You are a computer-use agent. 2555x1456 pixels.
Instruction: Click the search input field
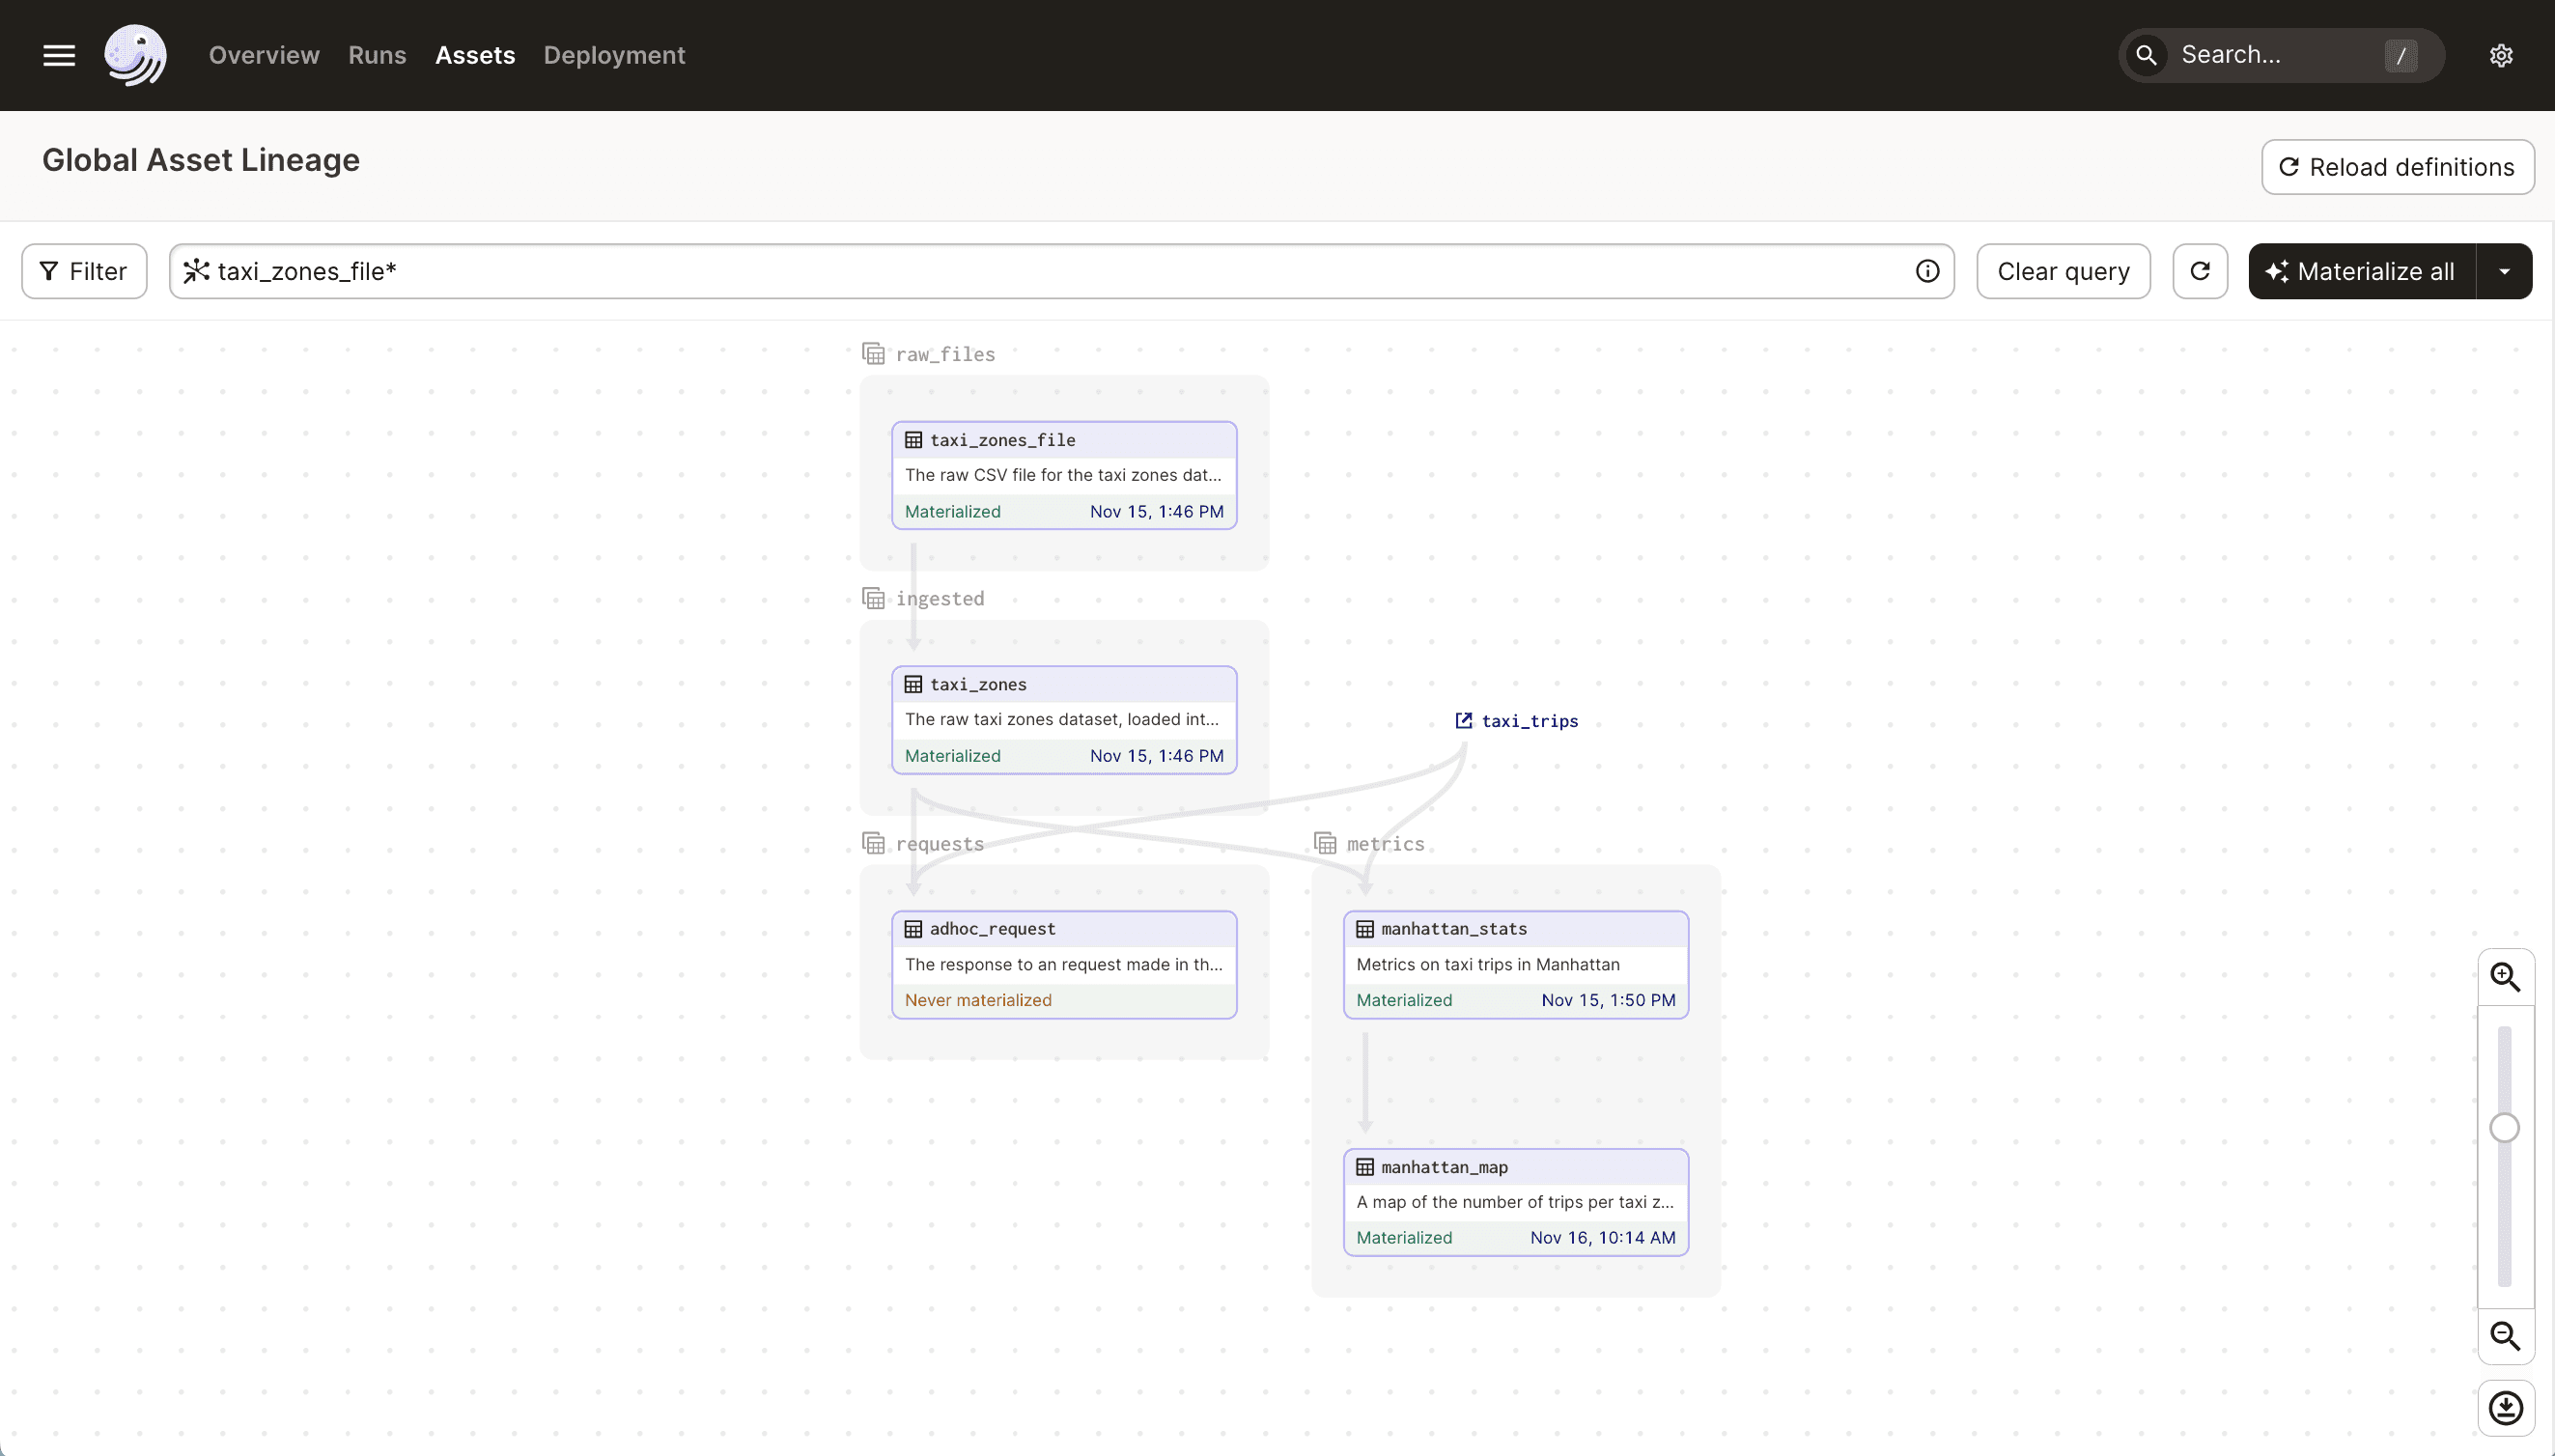click(2281, 54)
